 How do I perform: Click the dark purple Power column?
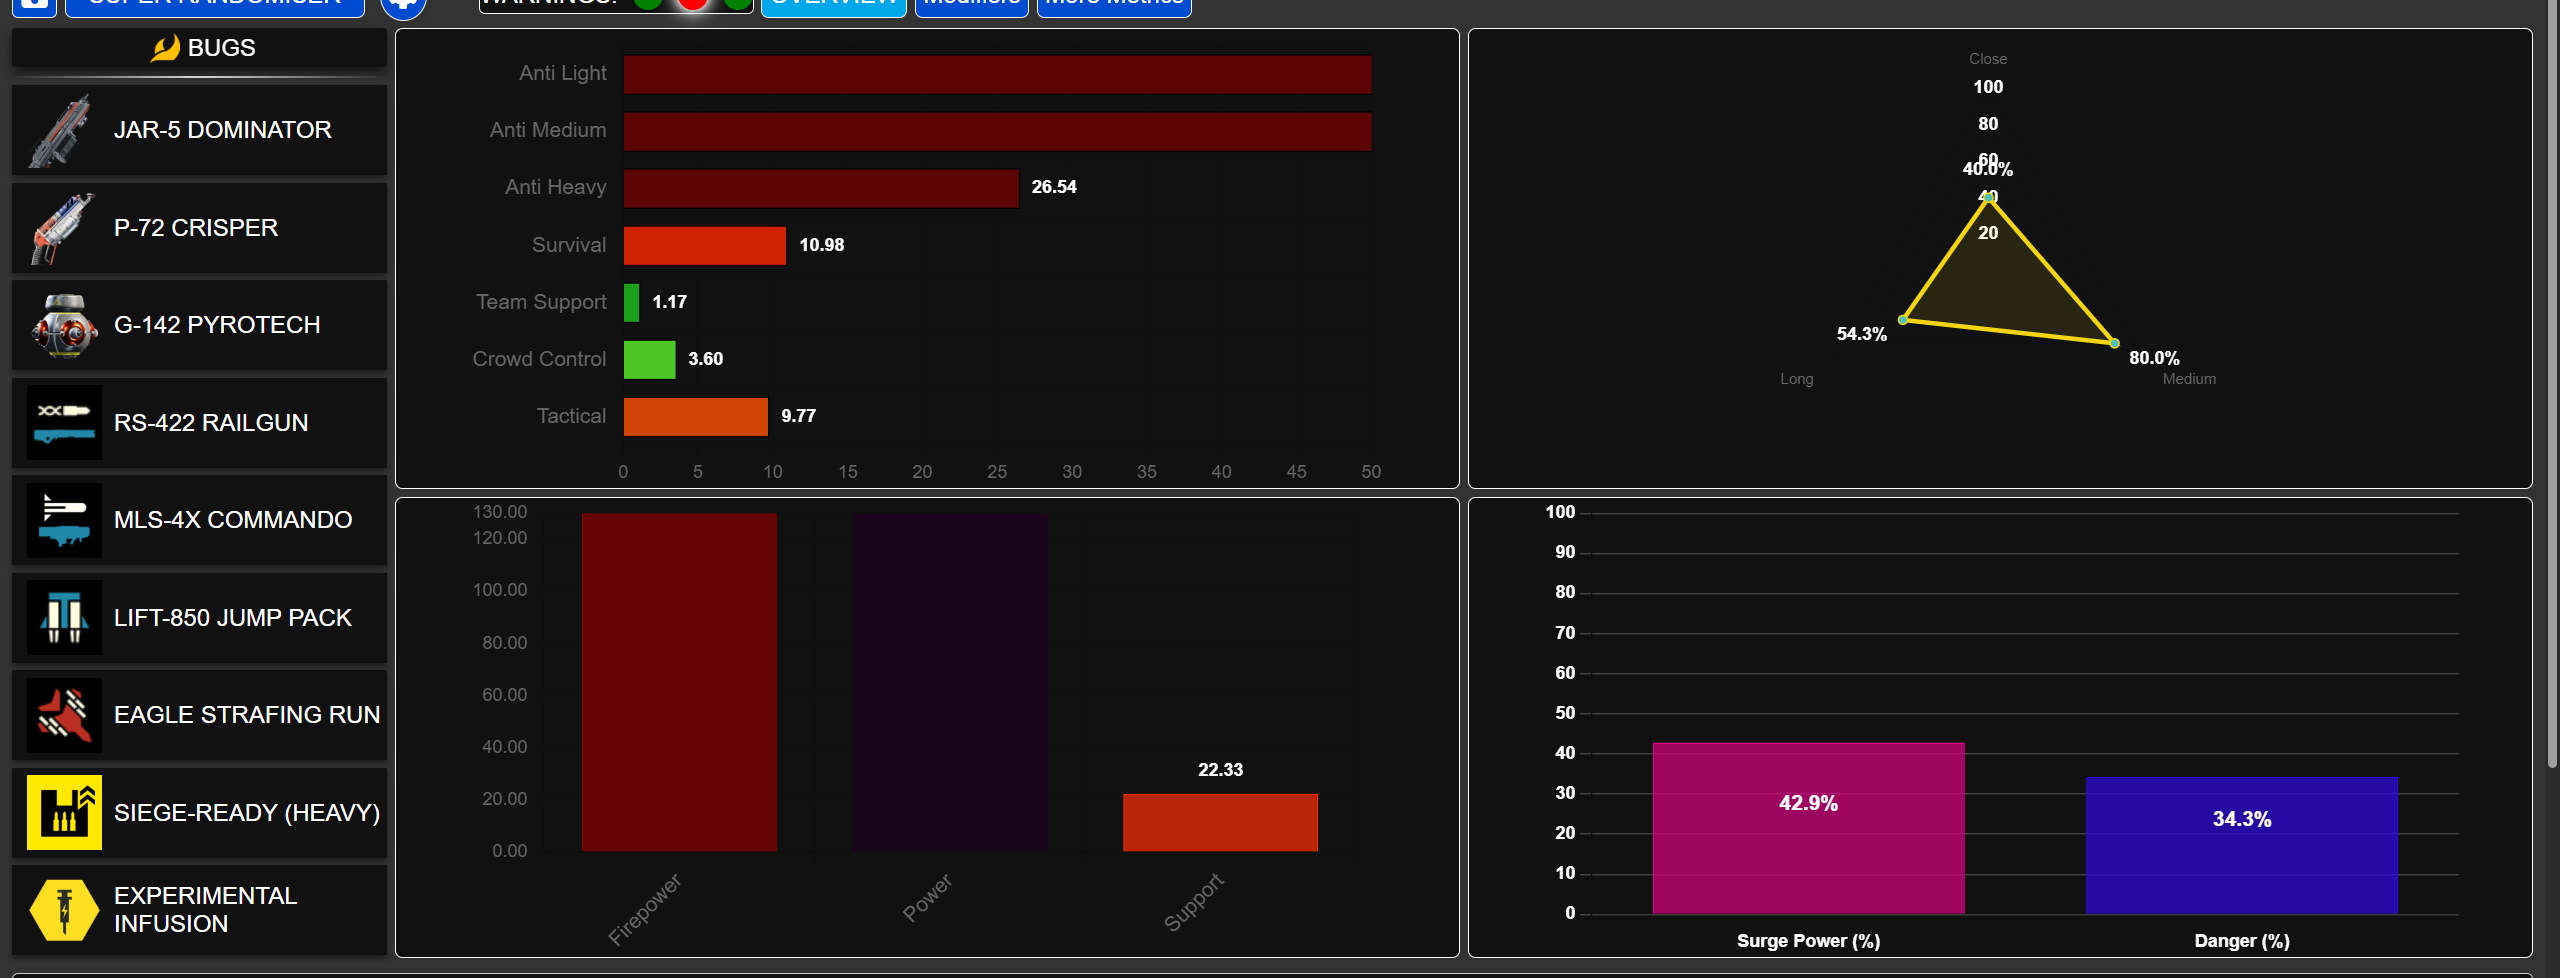[x=950, y=682]
